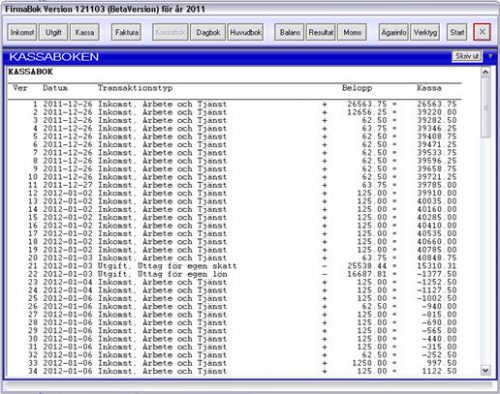500x394 pixels.
Task: Show the Resultat report
Action: coord(321,33)
